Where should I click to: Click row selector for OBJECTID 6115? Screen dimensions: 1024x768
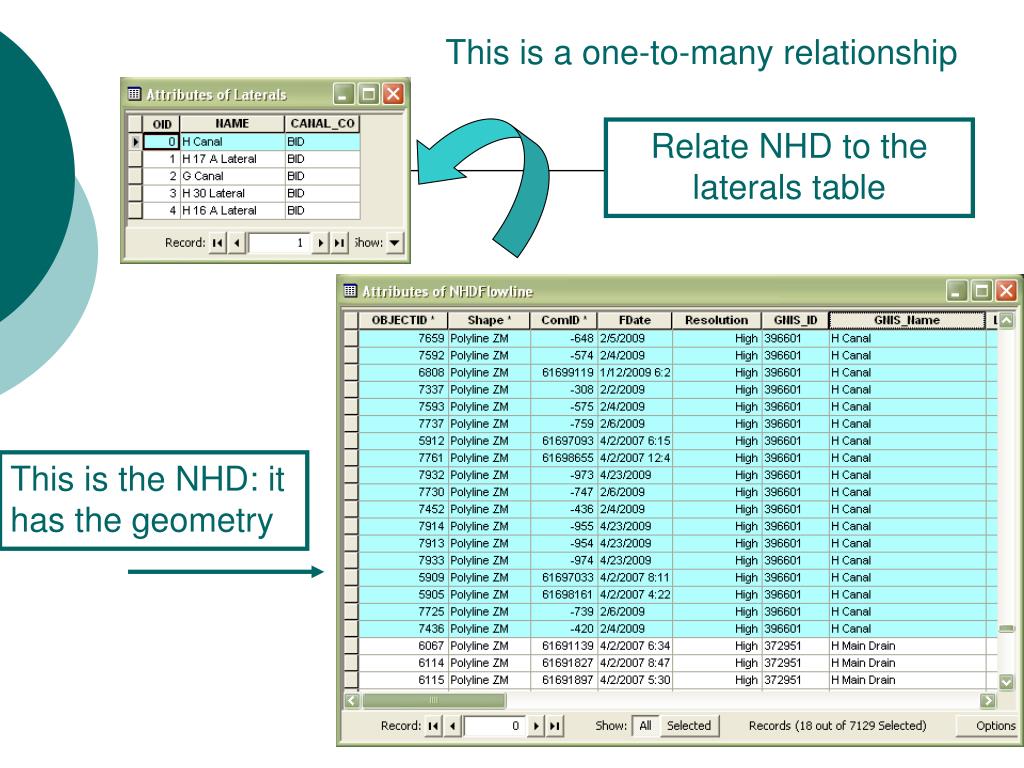351,680
